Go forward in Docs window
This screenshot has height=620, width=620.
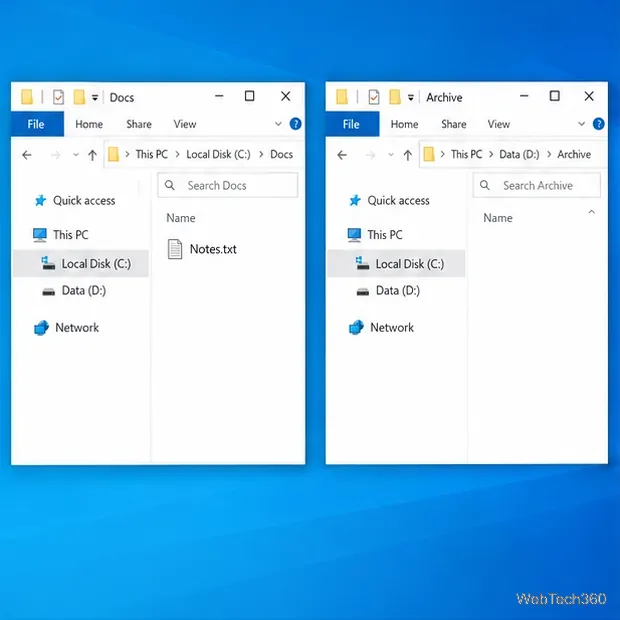56,155
